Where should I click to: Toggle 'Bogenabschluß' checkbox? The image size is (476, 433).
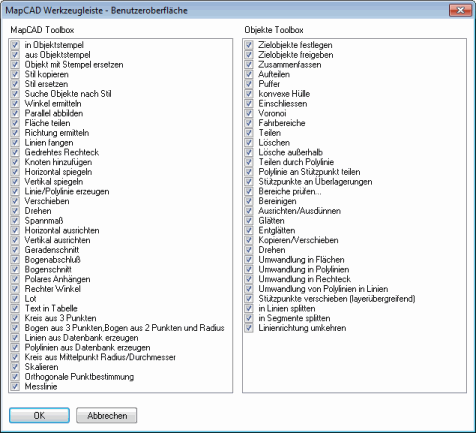pyautogui.click(x=15, y=259)
